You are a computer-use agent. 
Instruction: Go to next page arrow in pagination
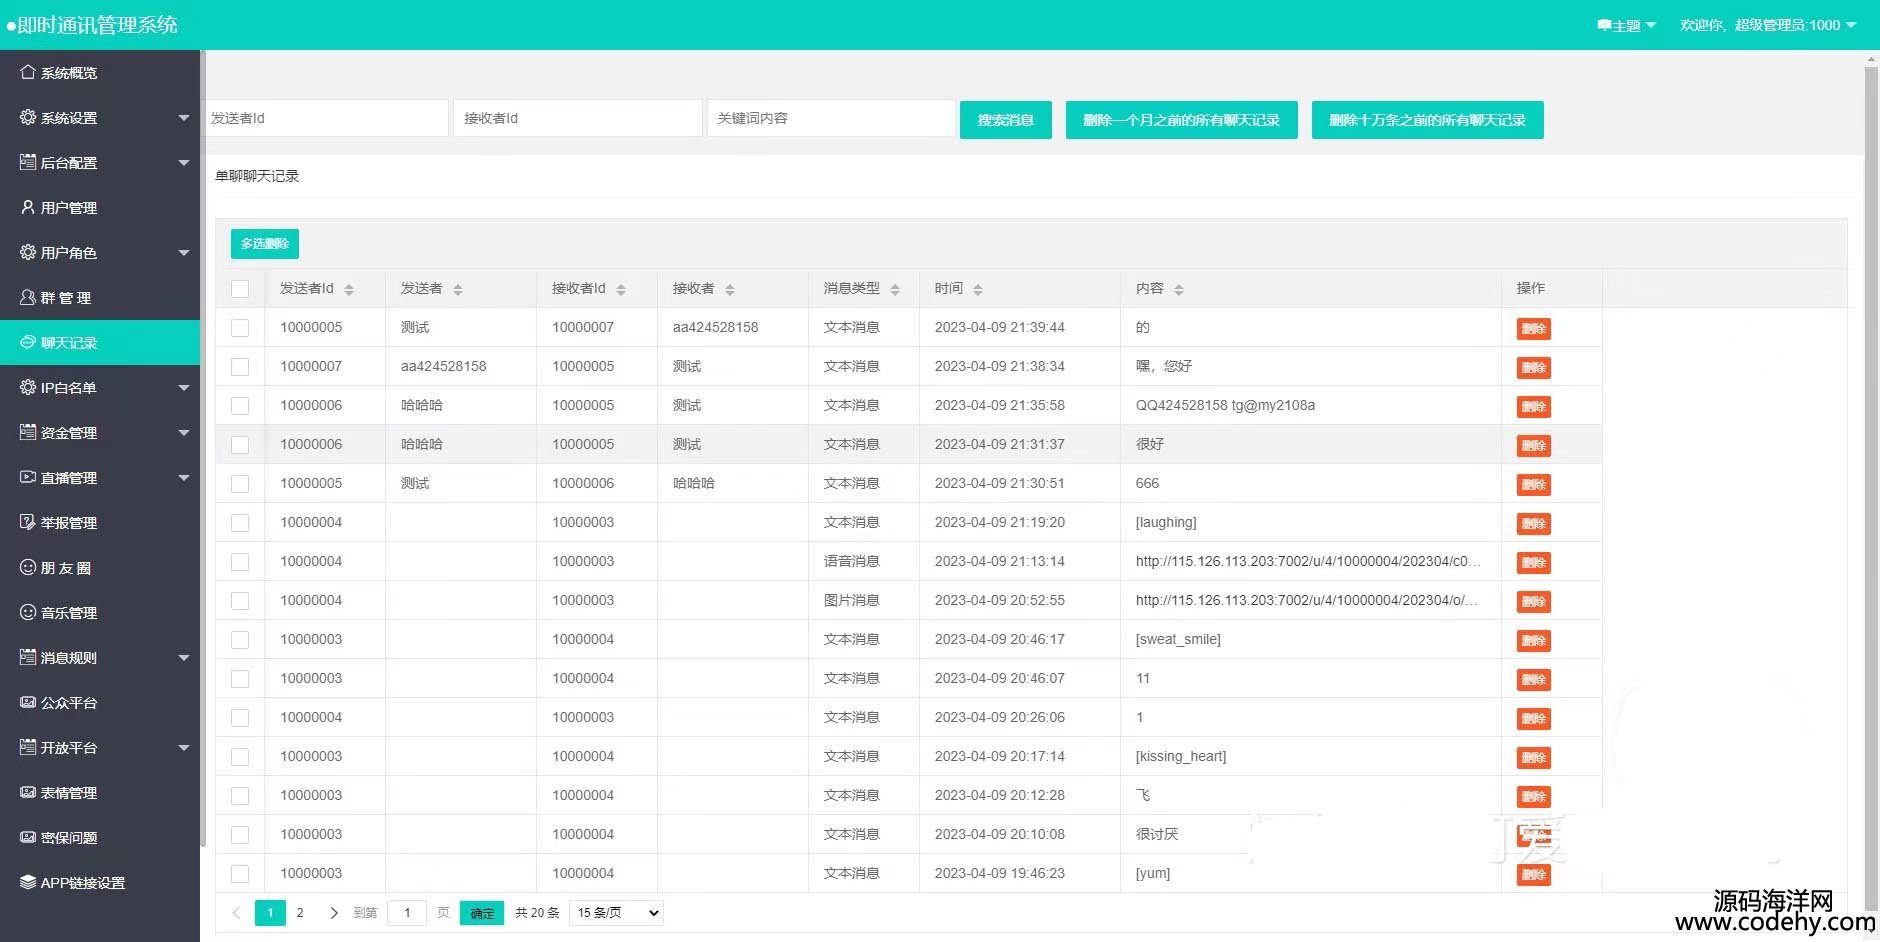[x=334, y=913]
